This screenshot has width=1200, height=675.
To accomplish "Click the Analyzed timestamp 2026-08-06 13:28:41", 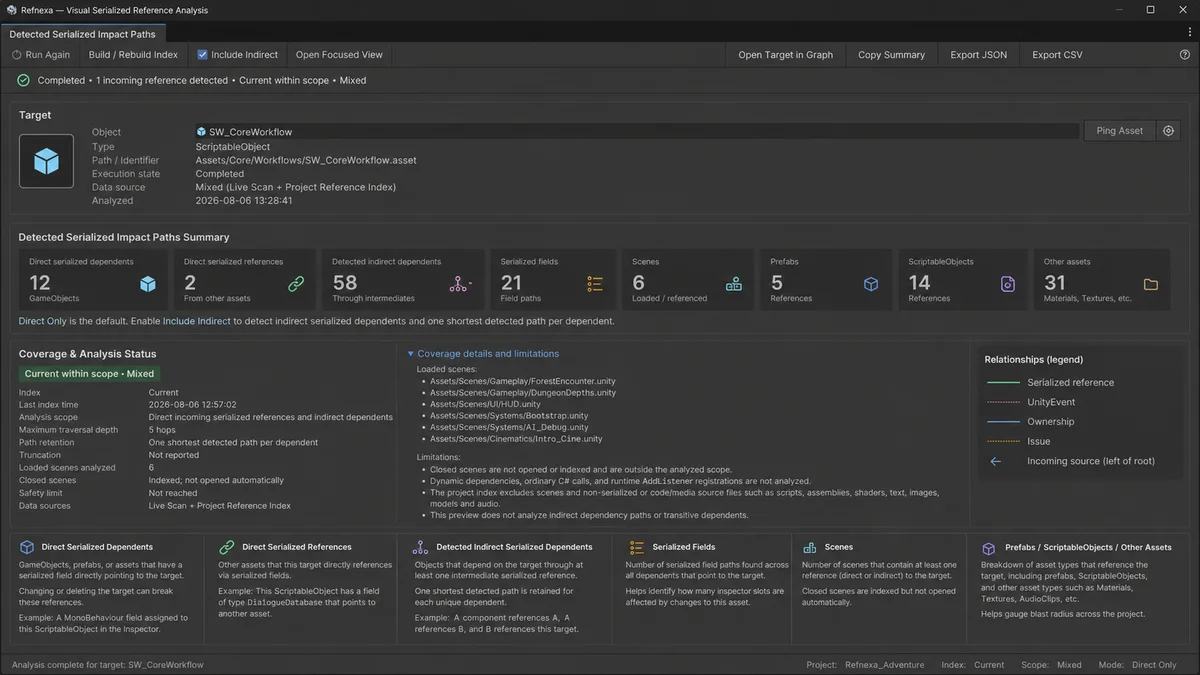I will (x=244, y=200).
